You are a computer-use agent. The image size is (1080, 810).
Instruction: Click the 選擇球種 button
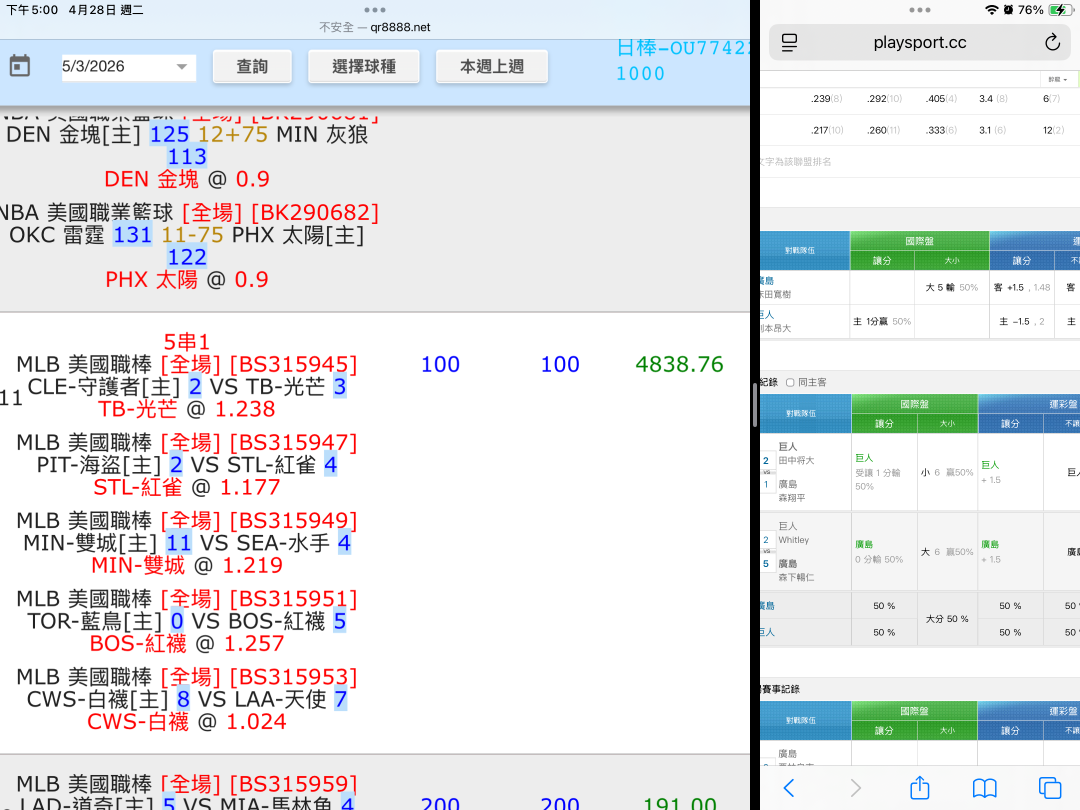364,67
